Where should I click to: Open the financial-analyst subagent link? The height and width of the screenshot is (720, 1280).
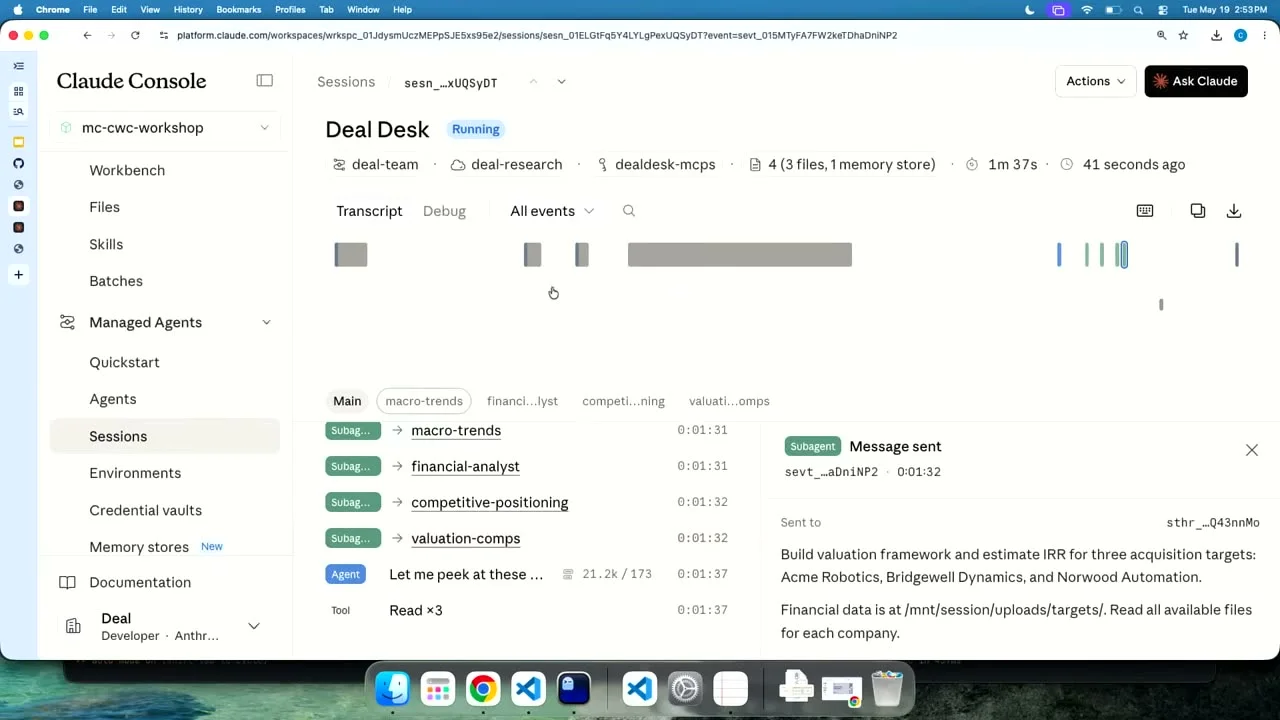[x=465, y=466]
